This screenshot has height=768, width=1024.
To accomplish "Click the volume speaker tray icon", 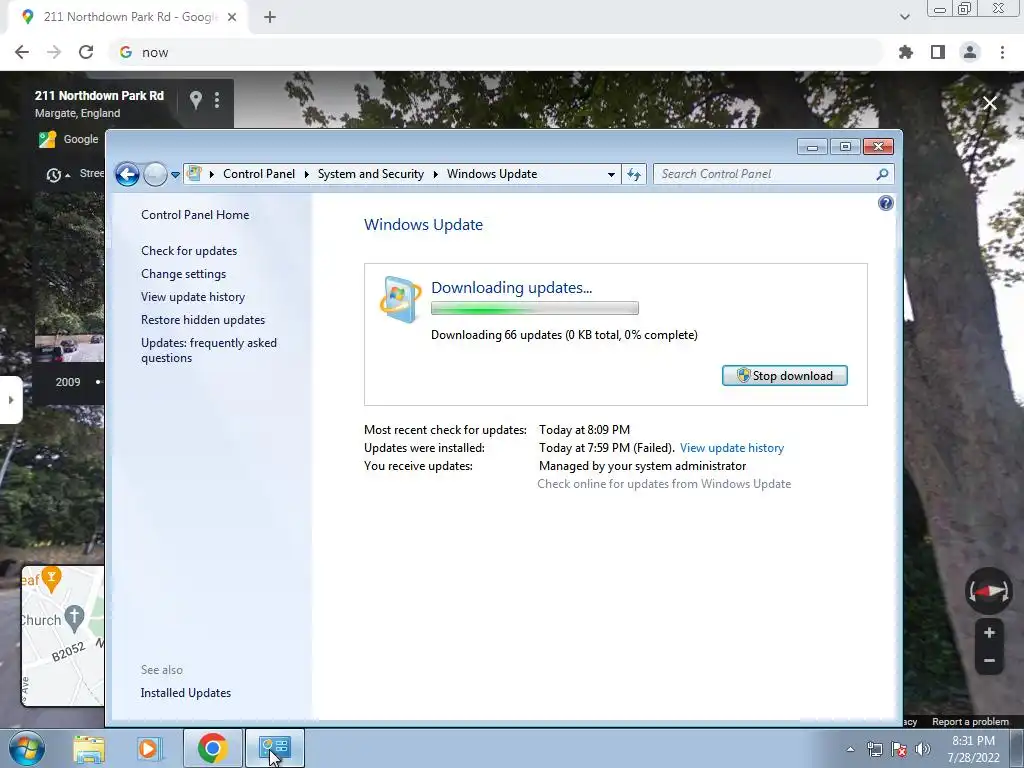I will click(923, 749).
